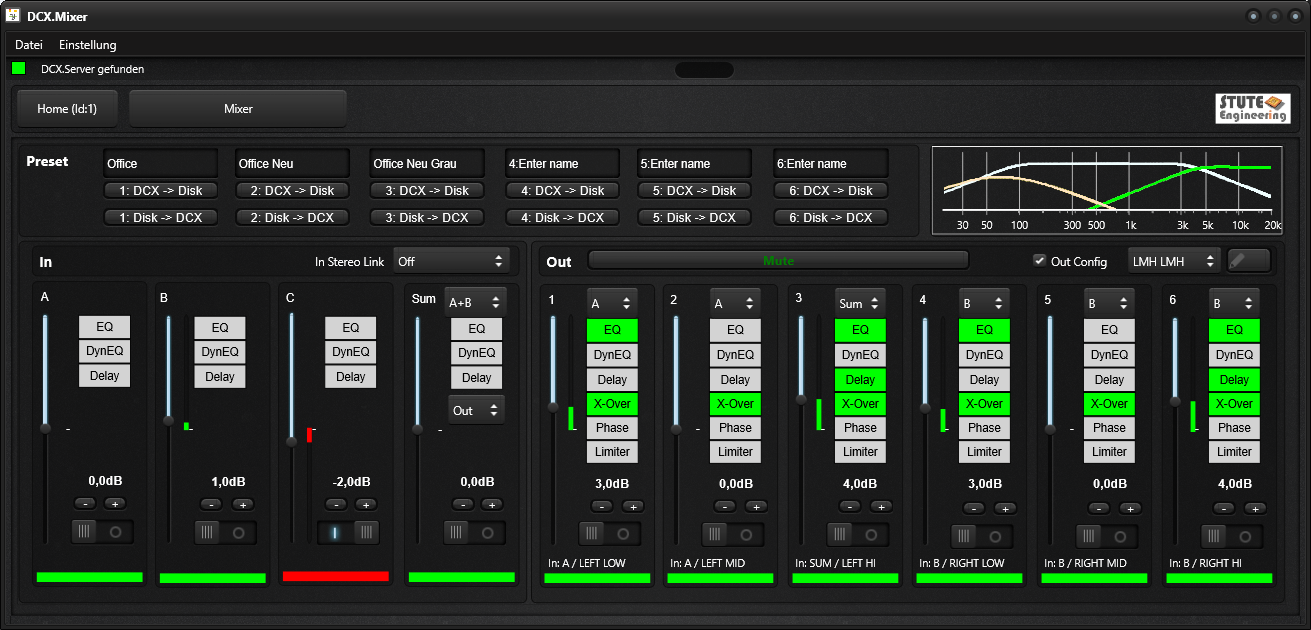
Task: Click input B volume fader handle
Action: pyautogui.click(x=169, y=420)
